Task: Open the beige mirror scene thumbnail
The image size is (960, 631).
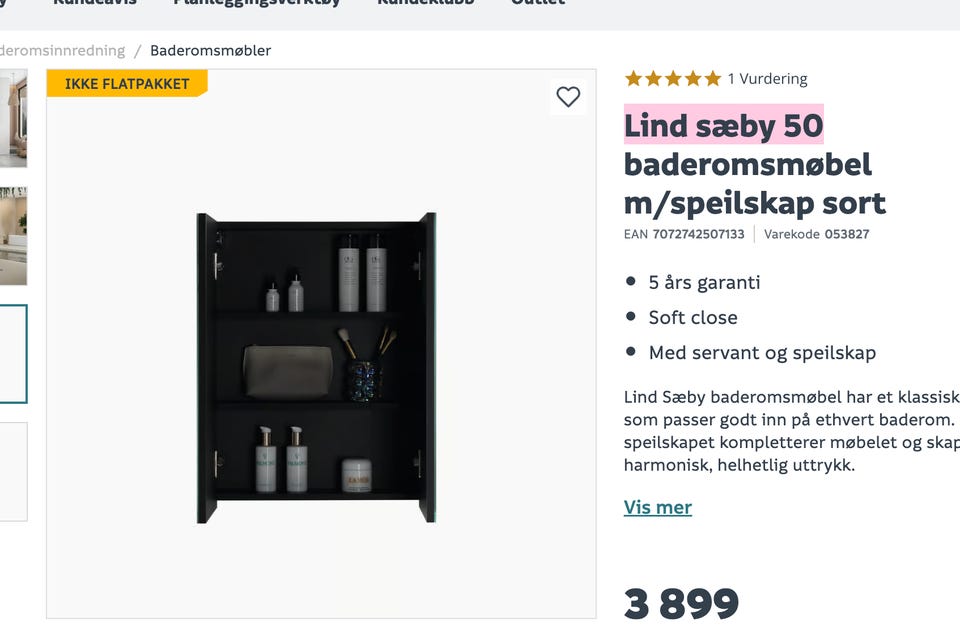Action: click(x=13, y=118)
